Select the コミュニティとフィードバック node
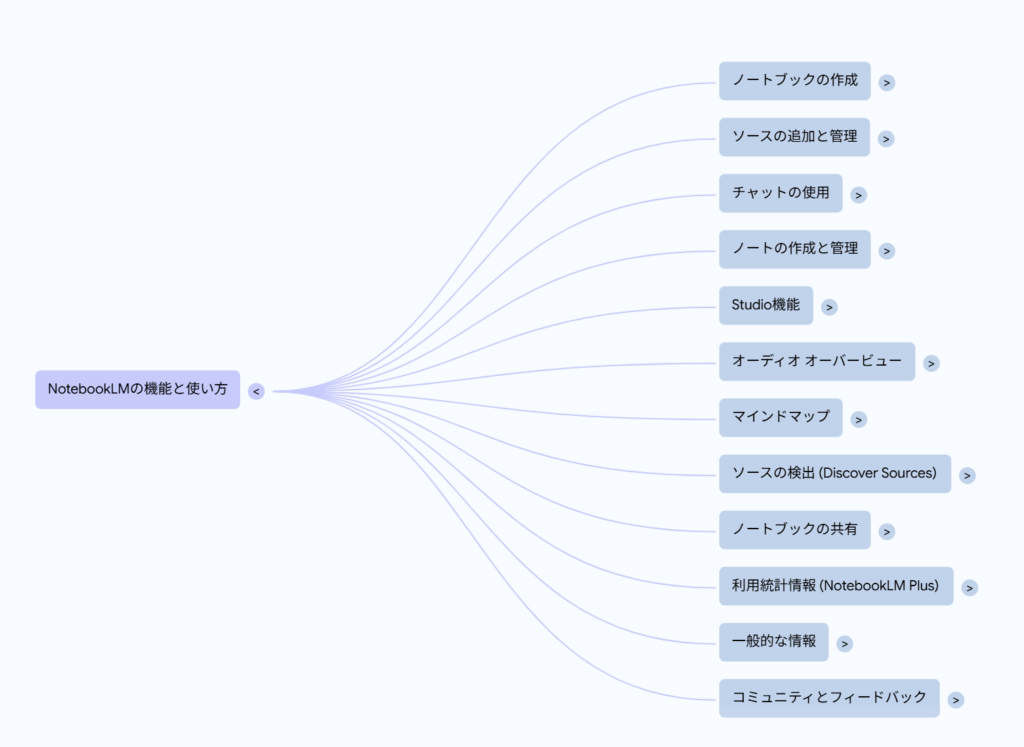This screenshot has height=747, width=1024. [x=829, y=699]
